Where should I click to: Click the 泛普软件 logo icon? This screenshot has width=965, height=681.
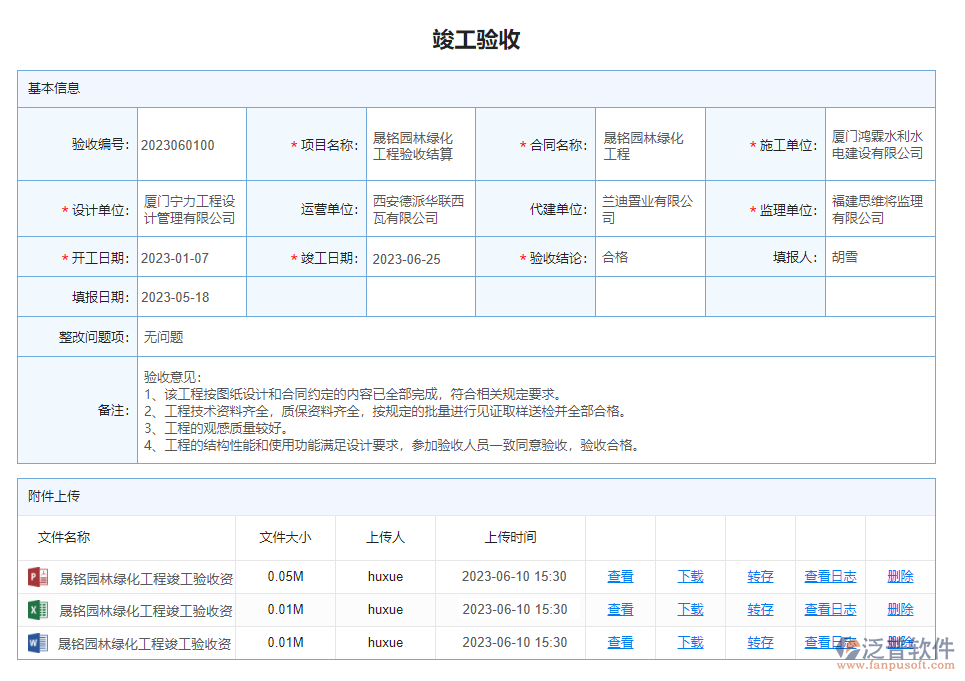pyautogui.click(x=850, y=645)
